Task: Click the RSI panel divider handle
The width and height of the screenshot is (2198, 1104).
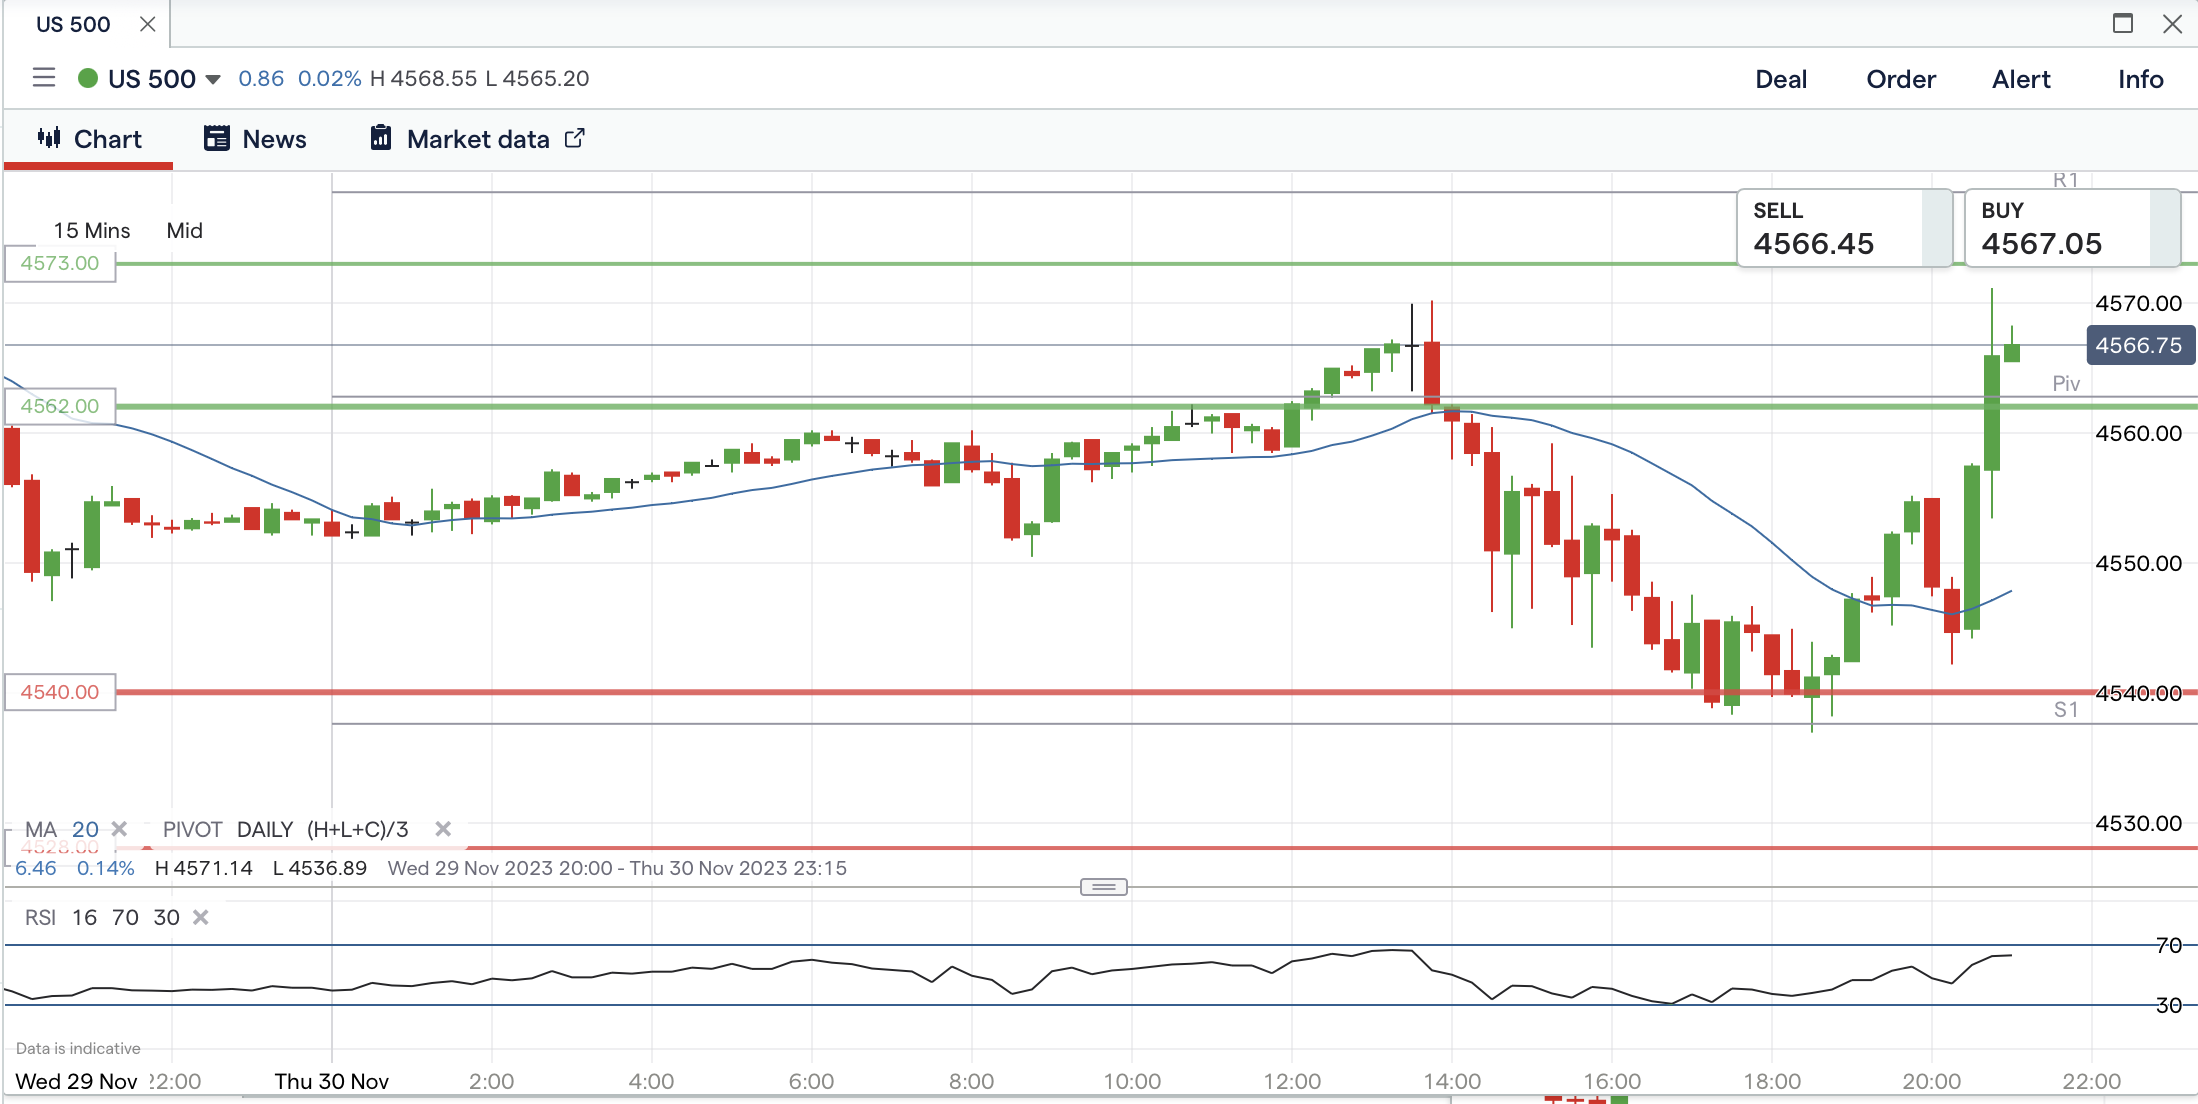Action: coord(1104,887)
